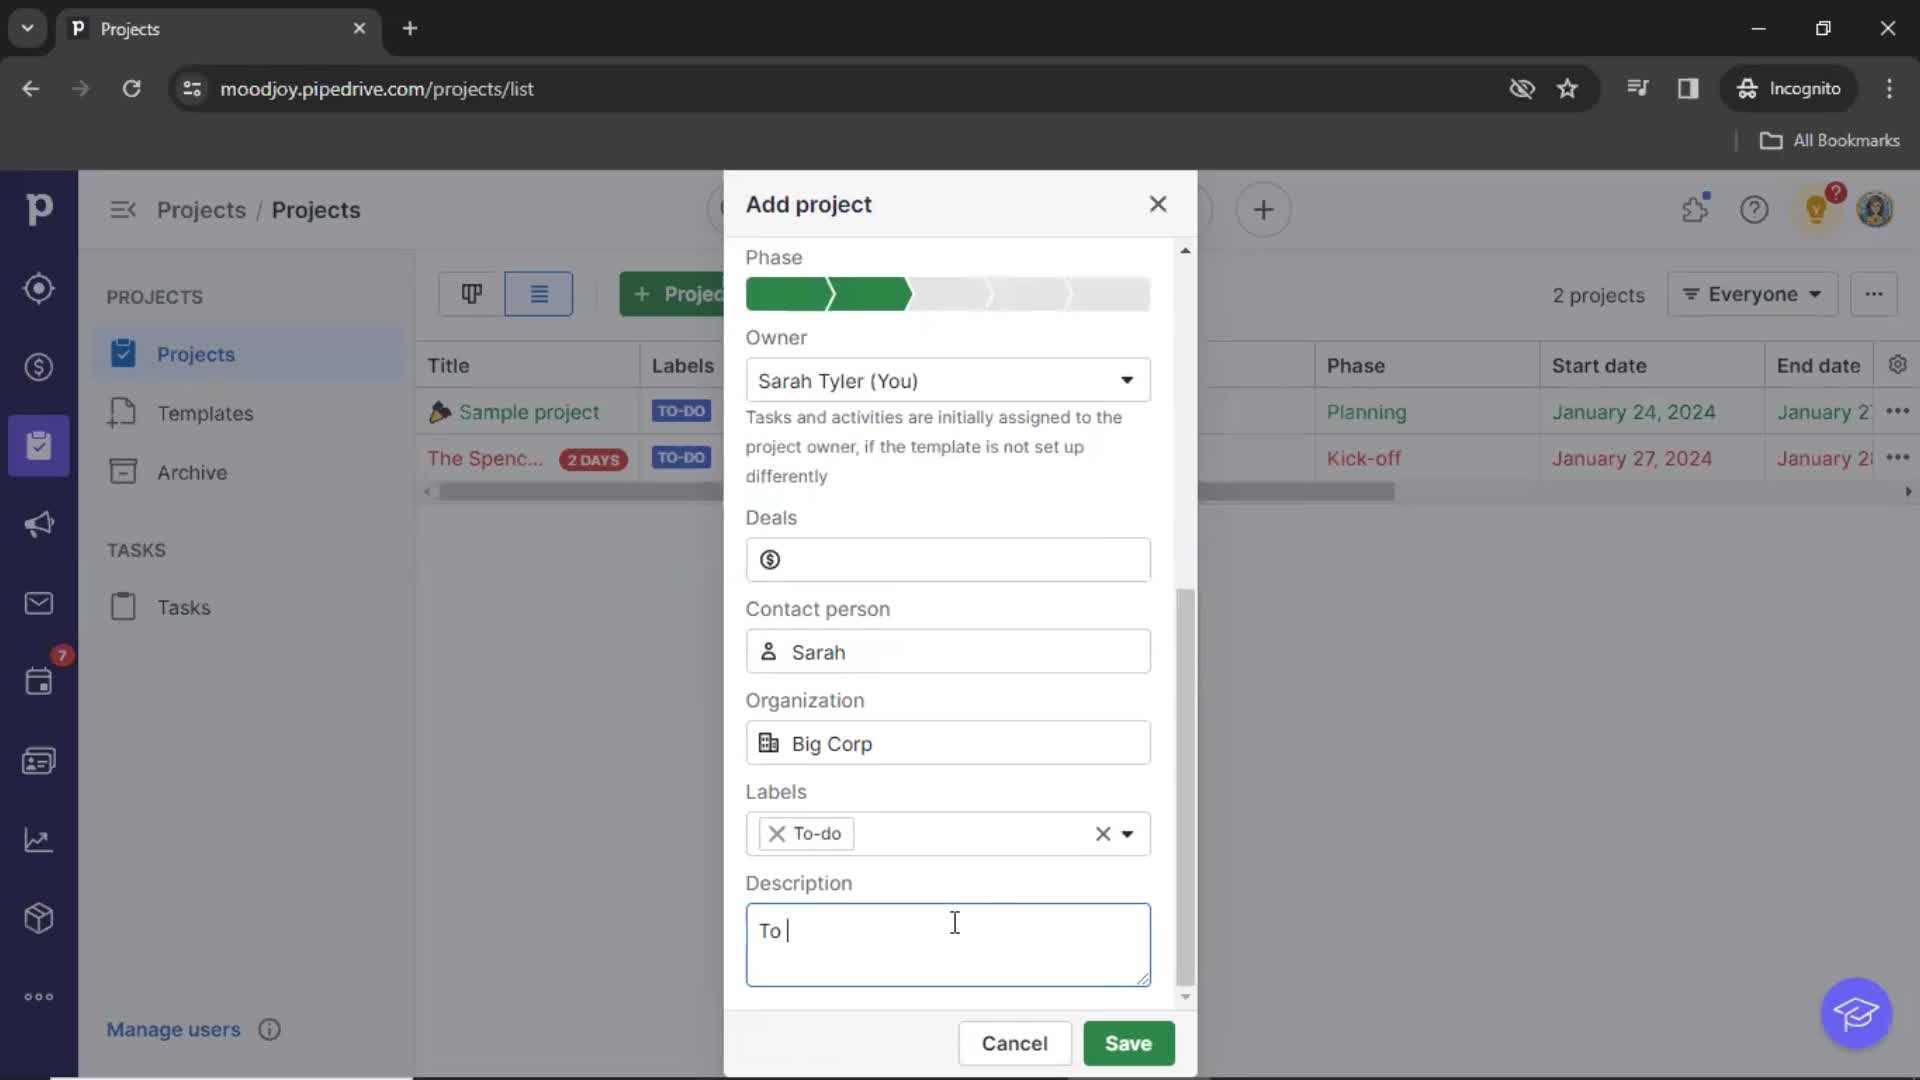1920x1080 pixels.
Task: Click the Pipedrive logo icon in sidebar
Action: pos(40,208)
